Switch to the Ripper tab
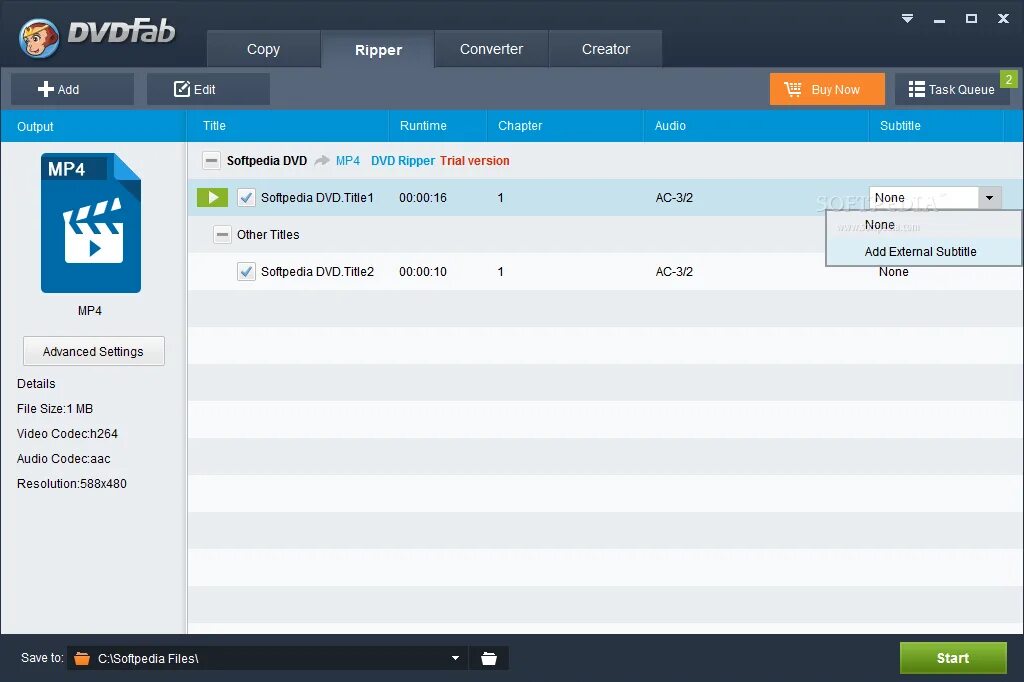 pyautogui.click(x=378, y=50)
